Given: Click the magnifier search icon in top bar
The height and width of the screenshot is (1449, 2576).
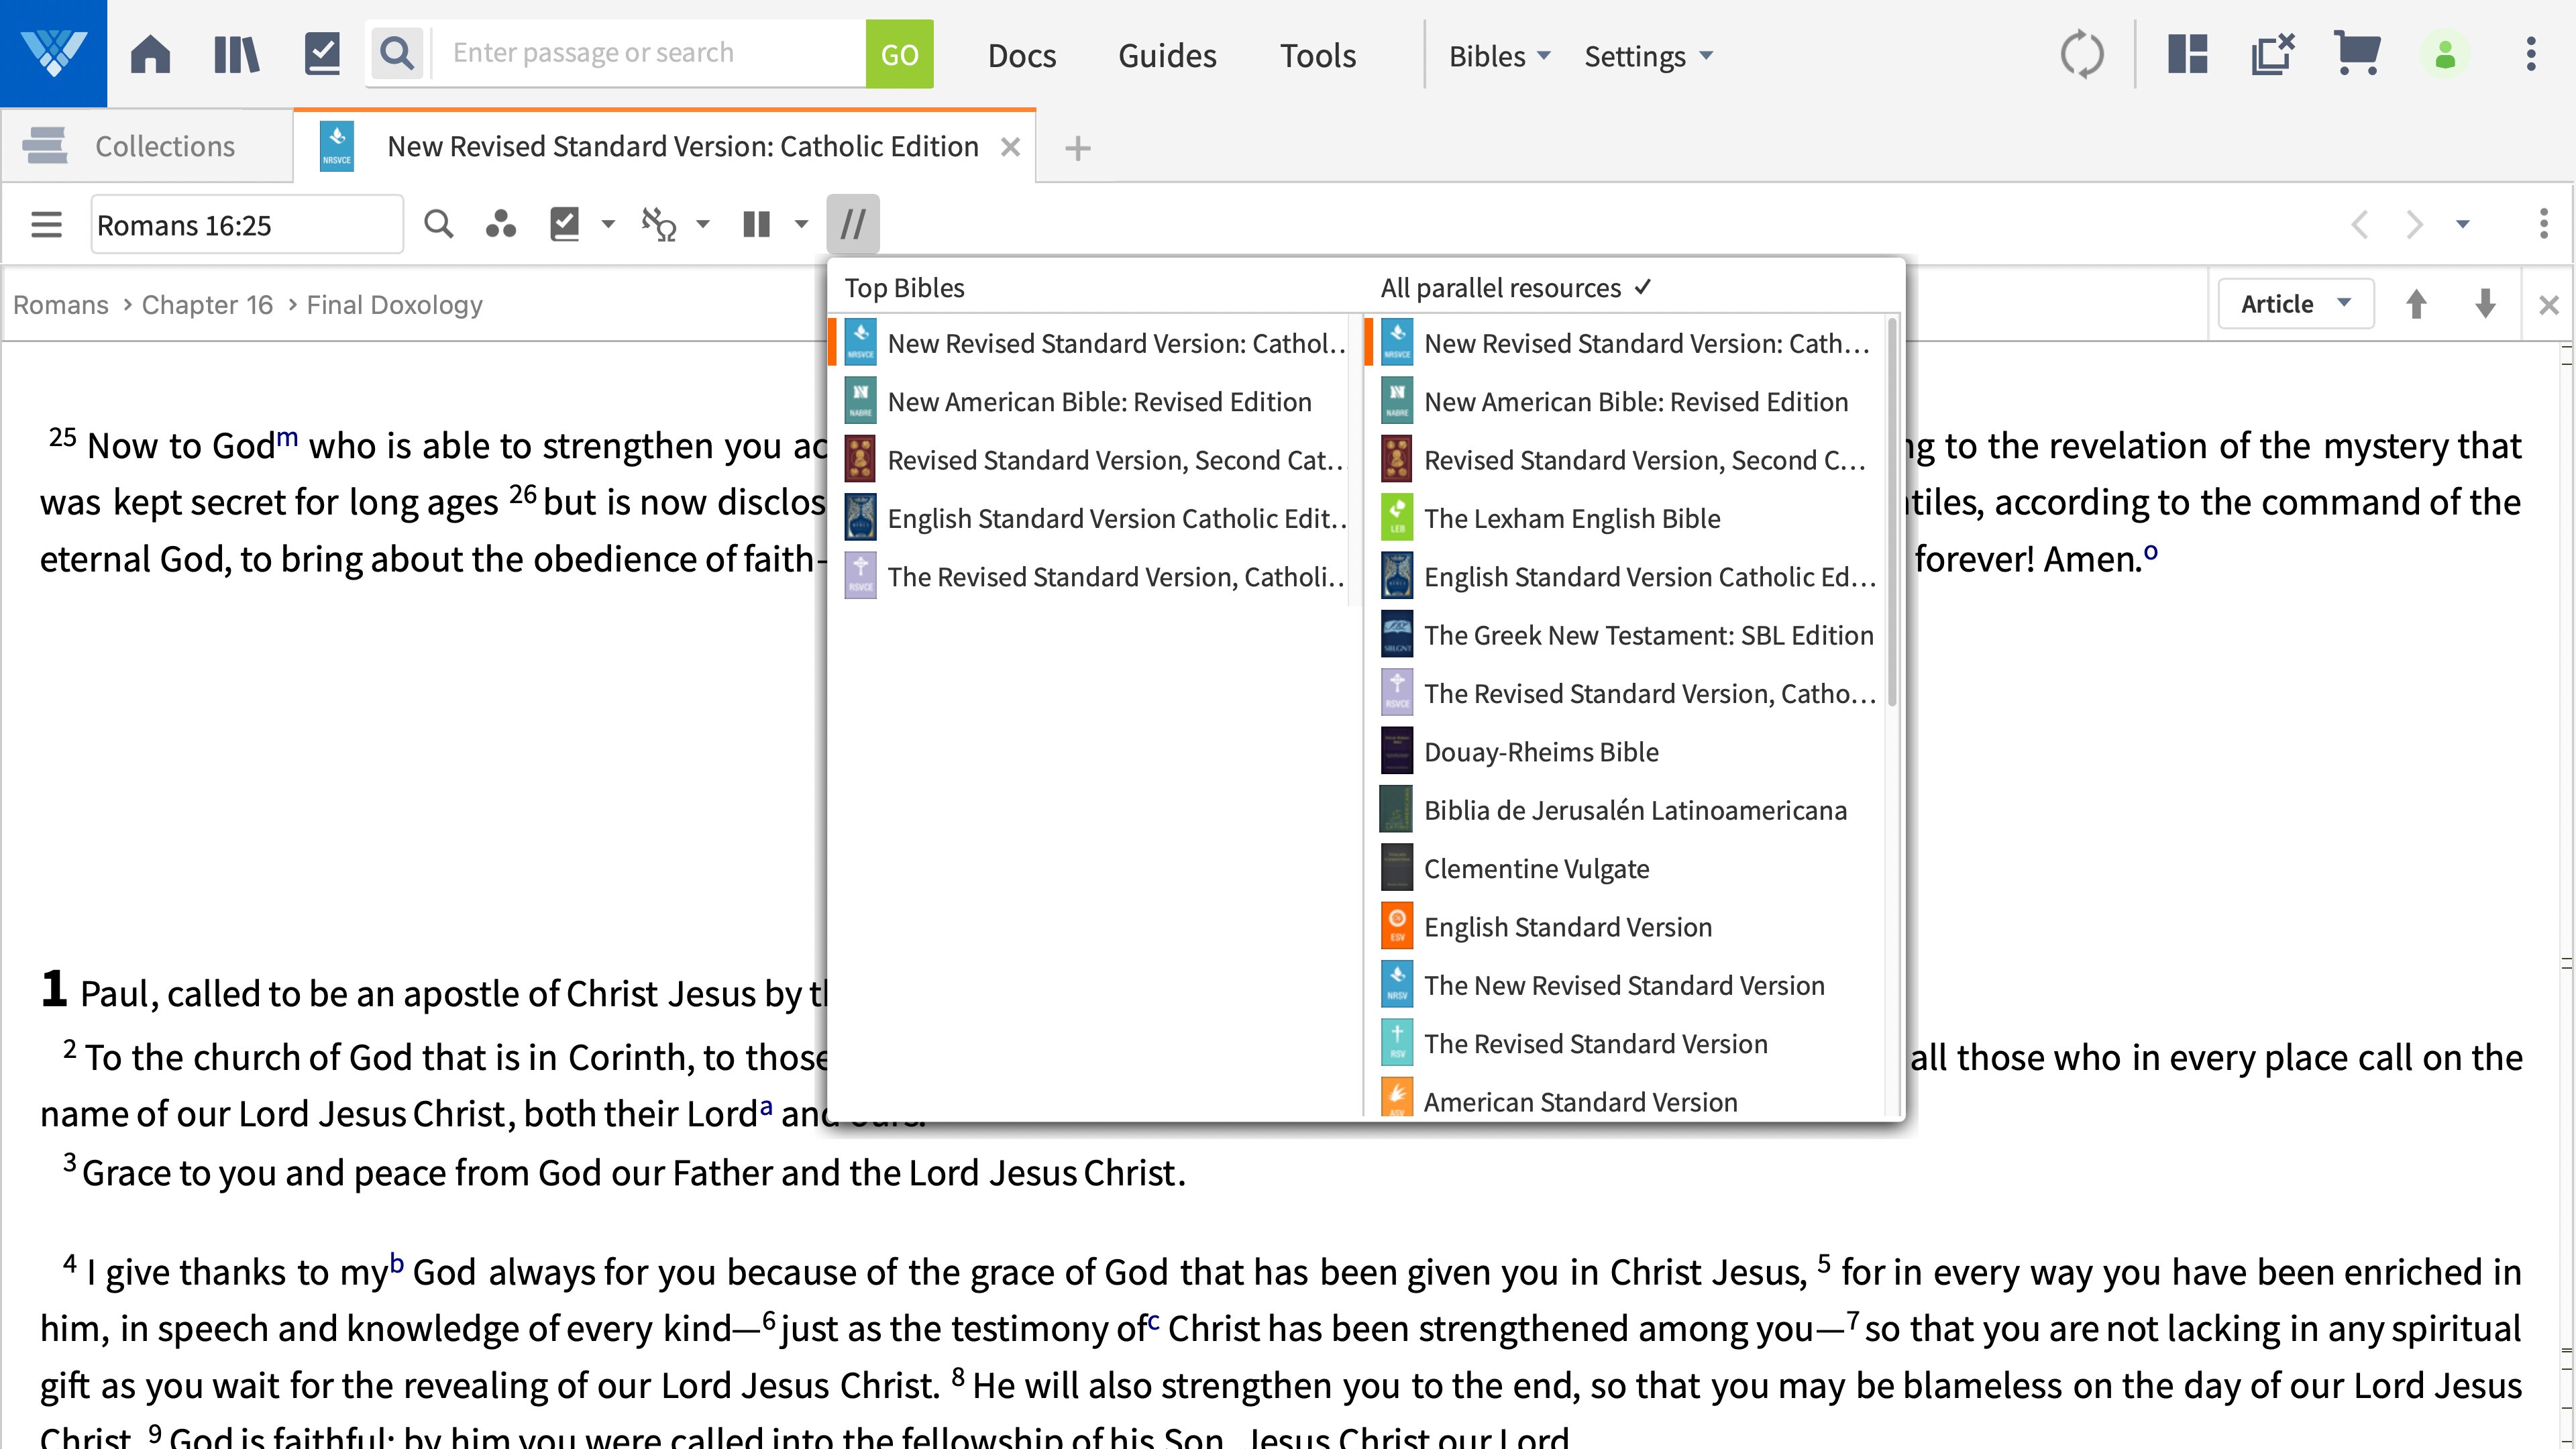Looking at the screenshot, I should 398,53.
